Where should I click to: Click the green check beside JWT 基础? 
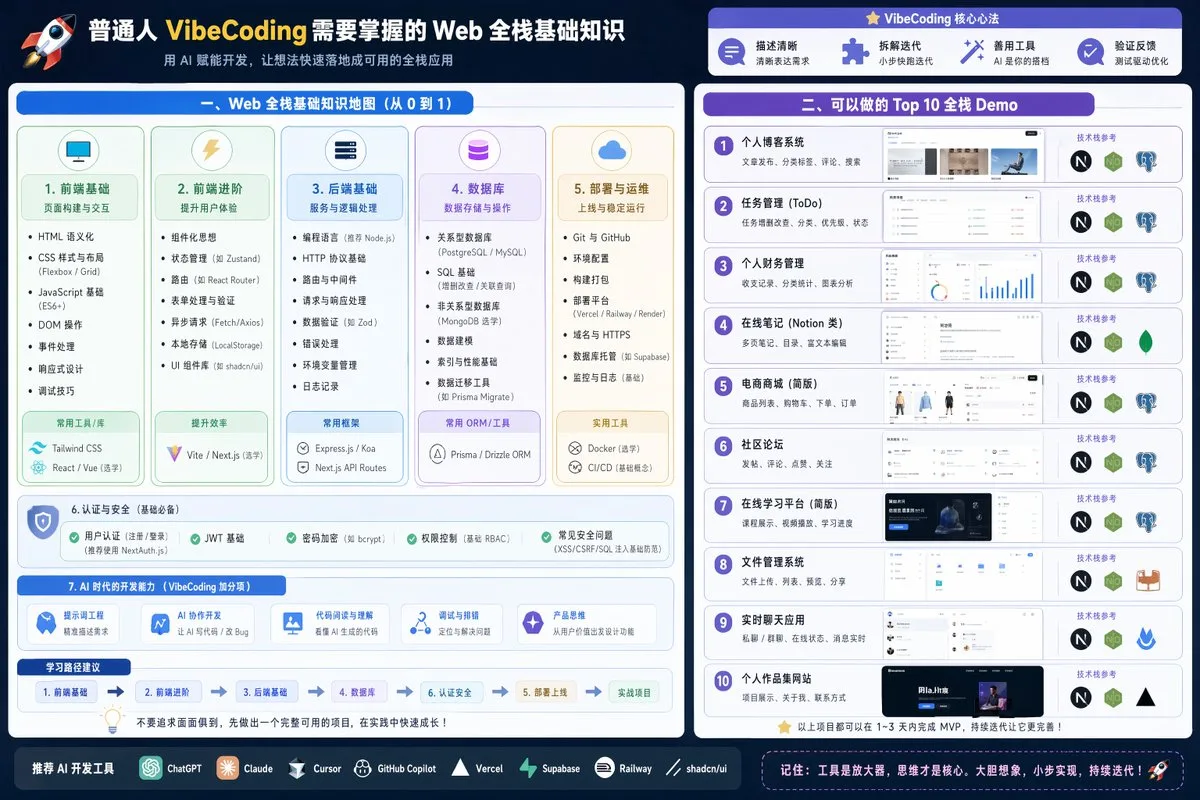196,538
